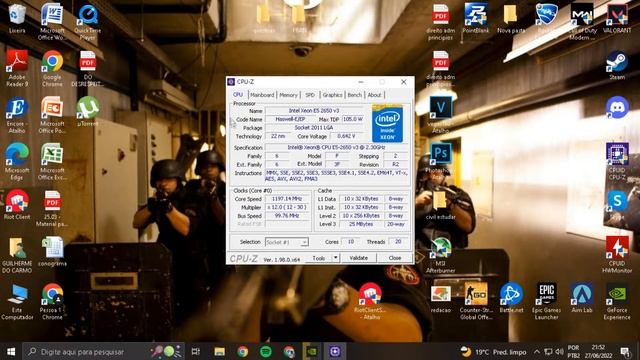Viewport: 640px width, 360px height.
Task: Open the redacao file on desktop
Action: click(x=440, y=298)
